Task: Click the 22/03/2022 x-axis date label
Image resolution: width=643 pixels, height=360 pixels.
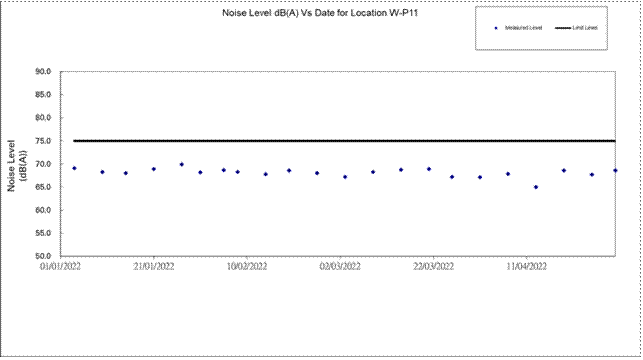Action: tap(433, 267)
